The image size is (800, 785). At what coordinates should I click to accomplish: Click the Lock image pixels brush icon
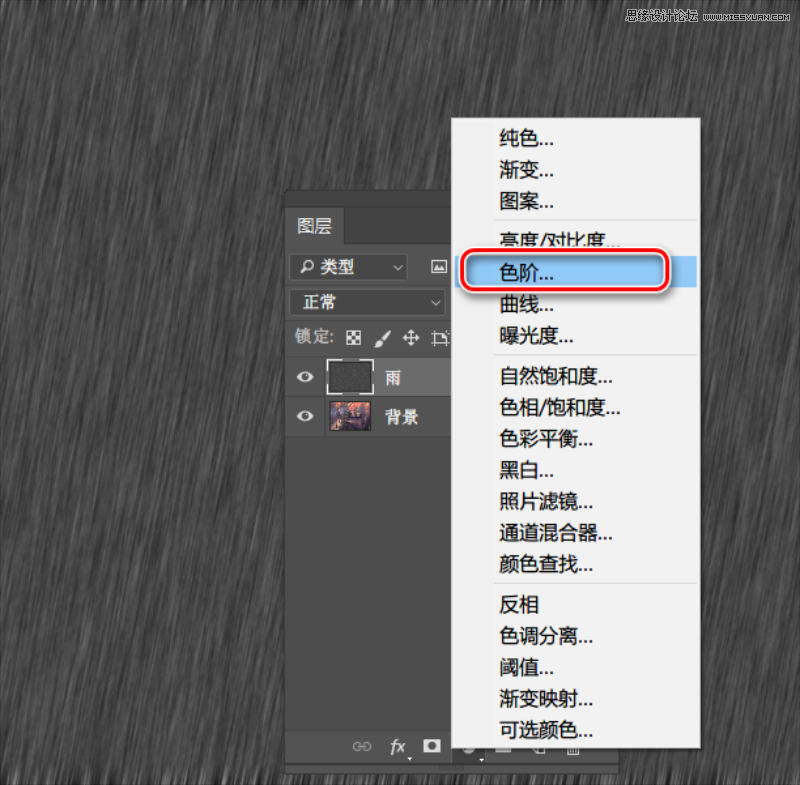pos(381,338)
